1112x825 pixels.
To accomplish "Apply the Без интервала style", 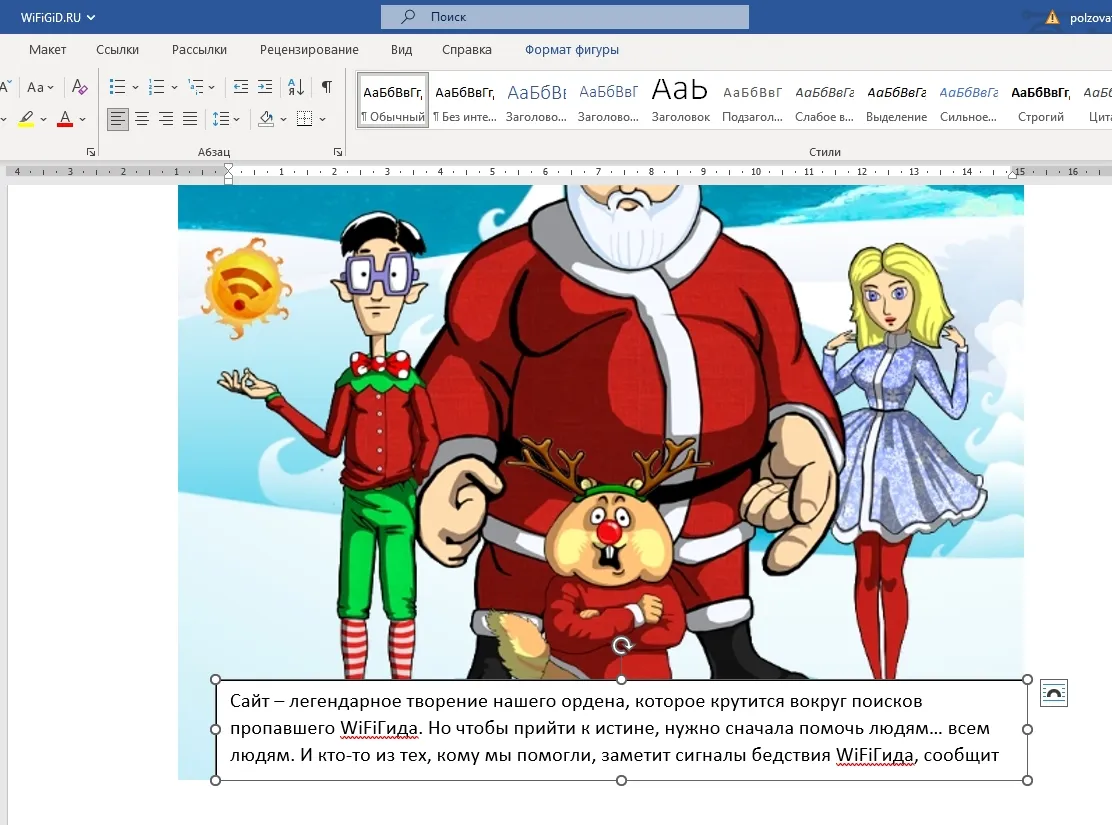I will 465,100.
